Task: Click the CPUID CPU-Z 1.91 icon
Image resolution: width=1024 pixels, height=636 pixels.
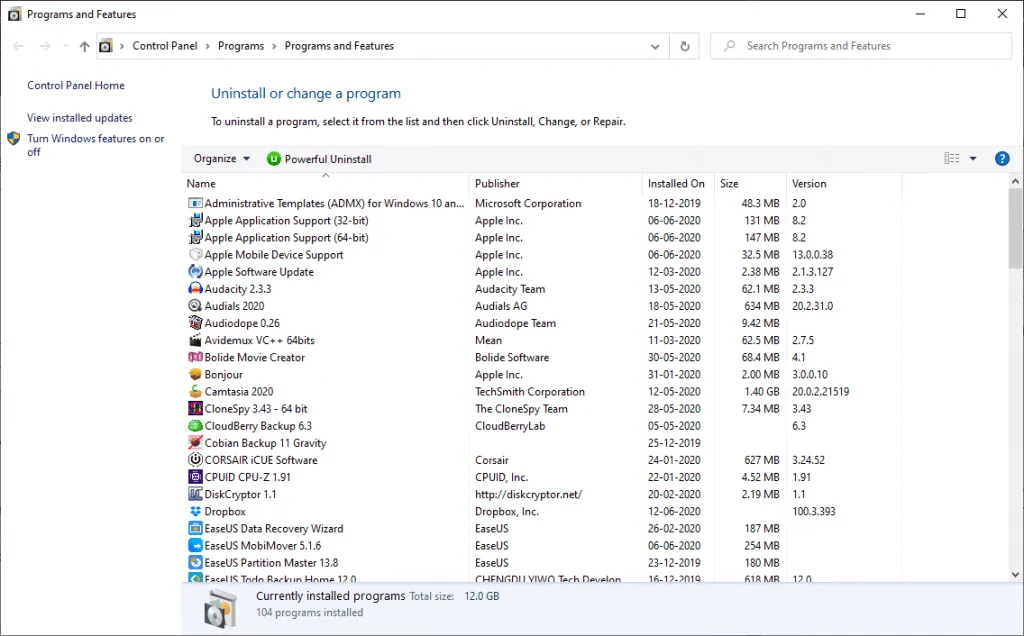Action: [x=195, y=477]
